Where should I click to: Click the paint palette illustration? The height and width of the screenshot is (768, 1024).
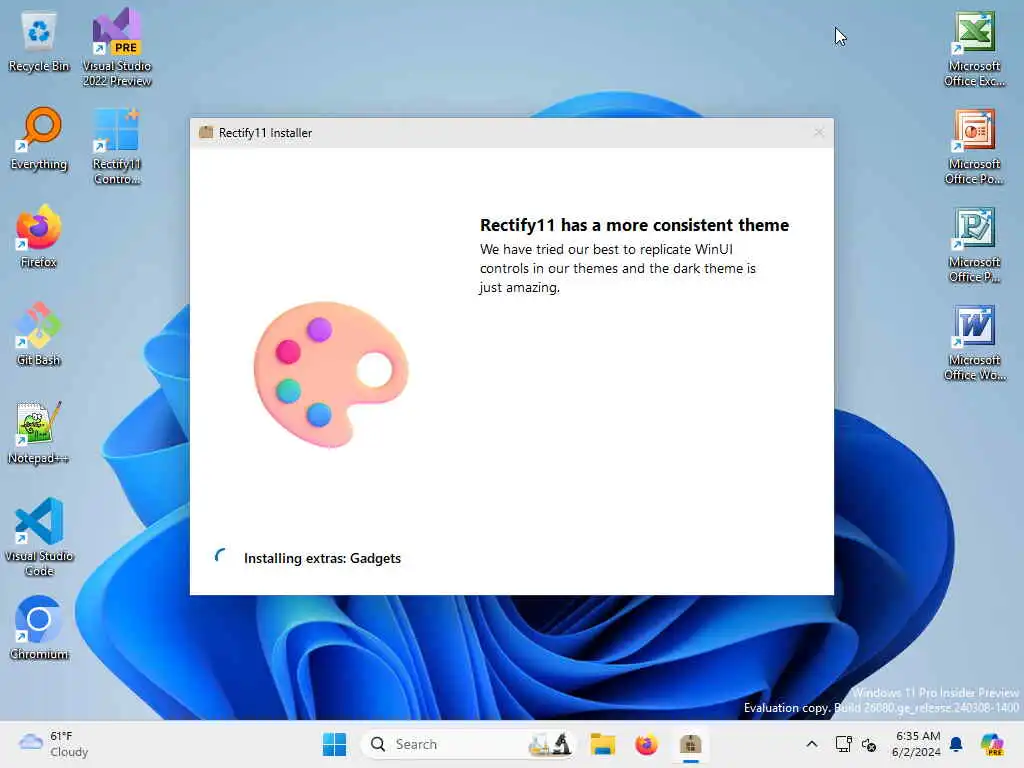pos(330,375)
